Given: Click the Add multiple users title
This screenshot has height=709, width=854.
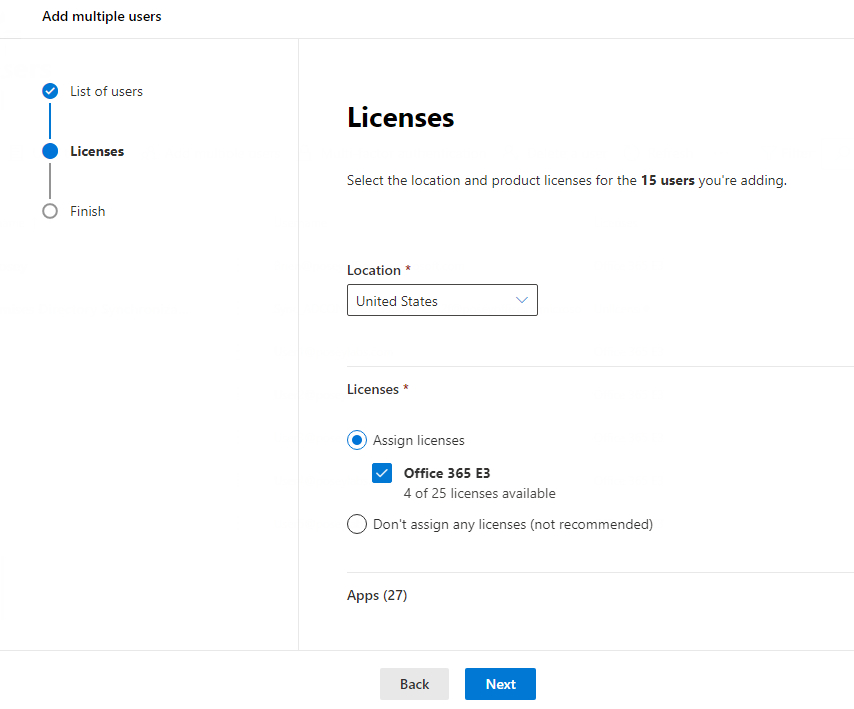Looking at the screenshot, I should tap(102, 16).
